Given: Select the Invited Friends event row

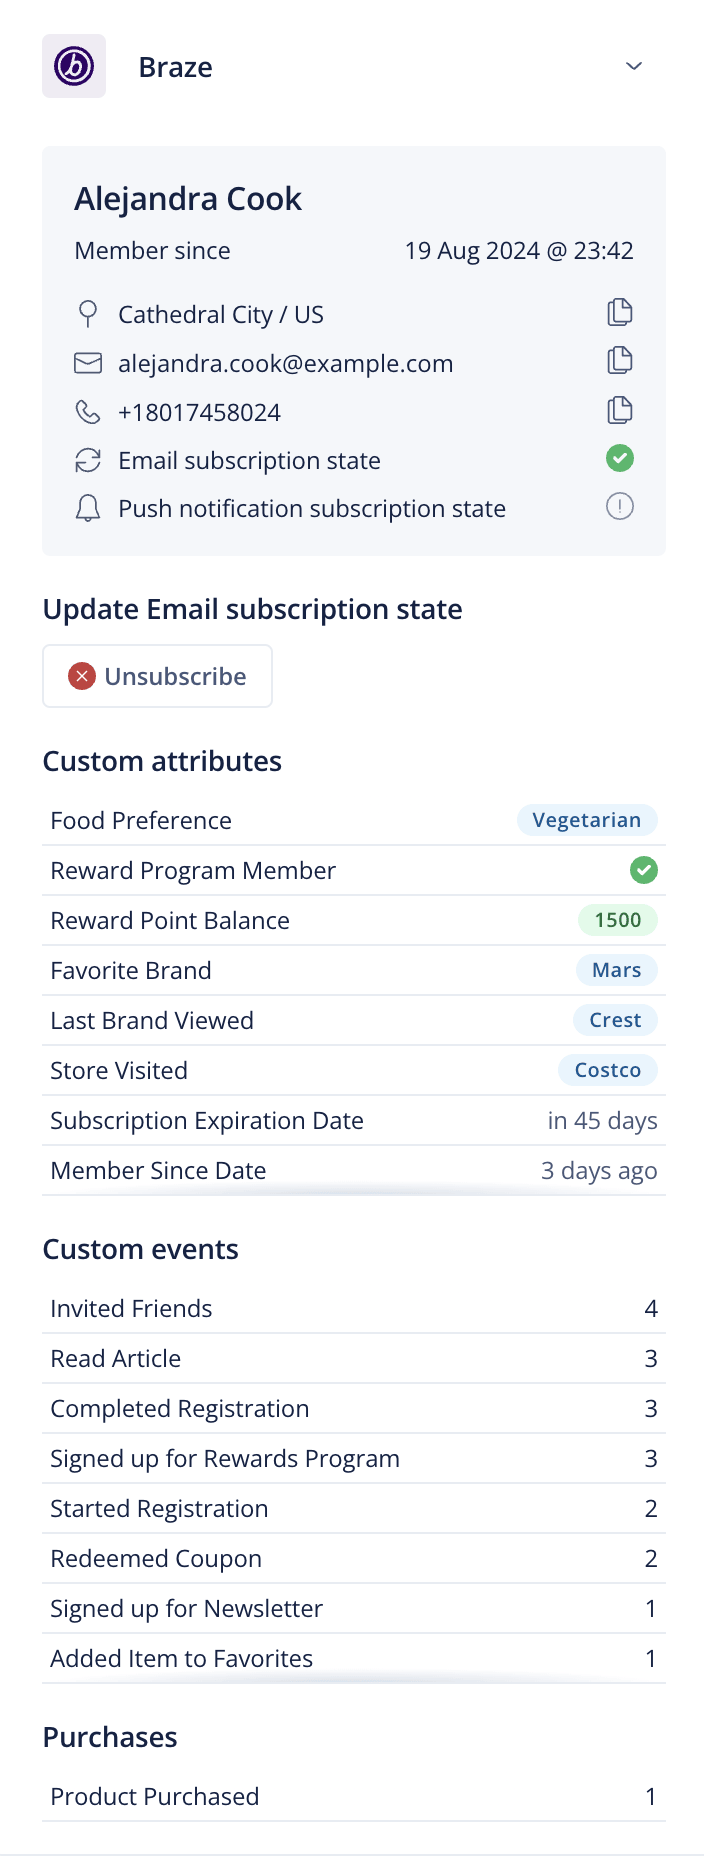Looking at the screenshot, I should point(353,1309).
